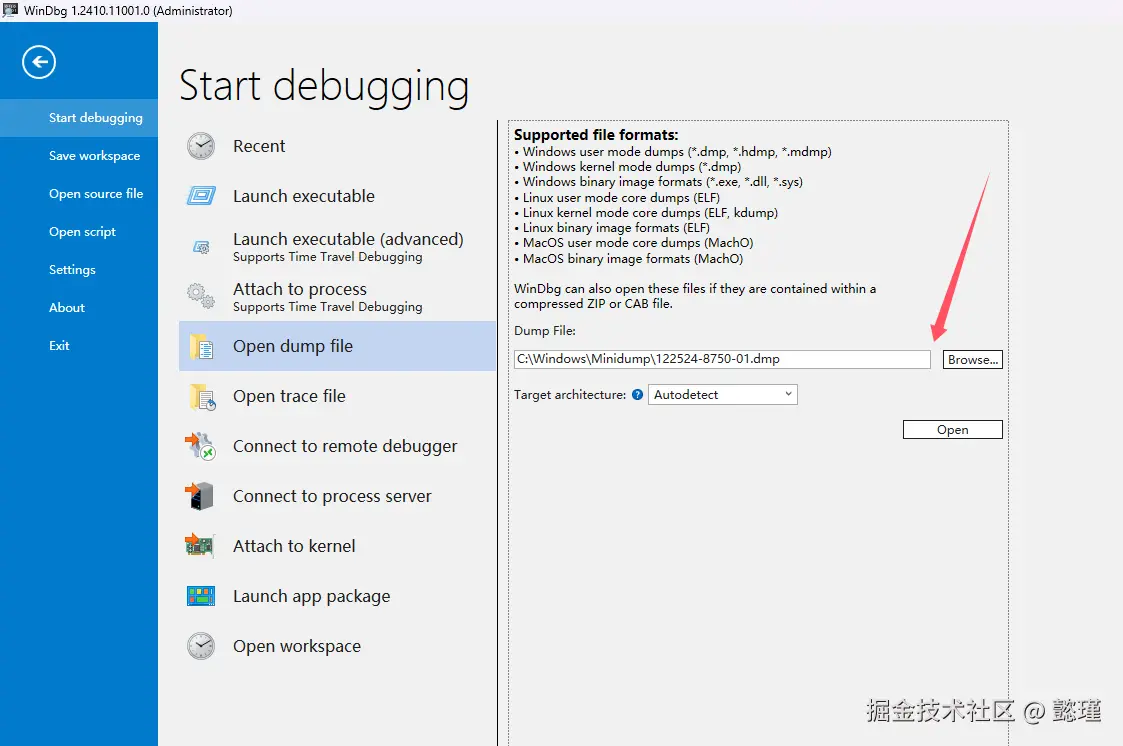Click the WinDbg title bar app icon
The height and width of the screenshot is (746, 1123).
click(10, 10)
